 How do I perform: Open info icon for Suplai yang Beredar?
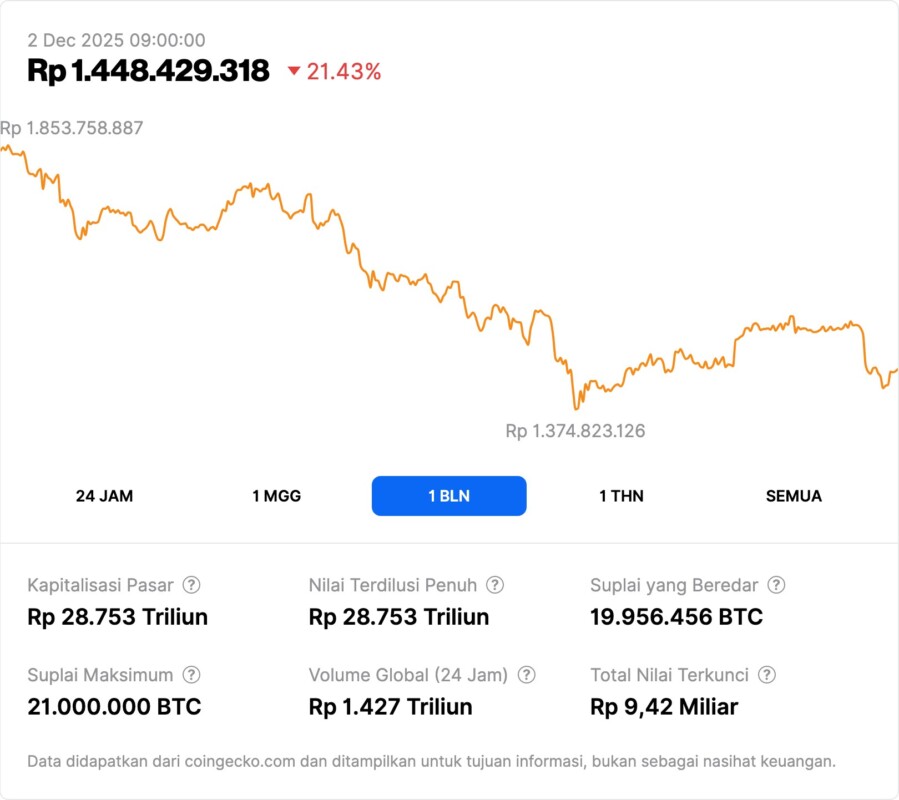776,585
